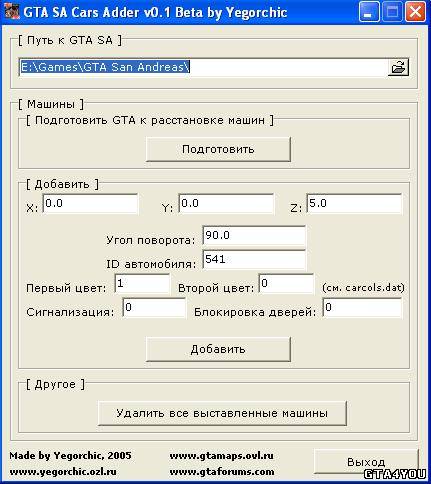
Task: Click the Второй цвет input field
Action: coord(286,283)
